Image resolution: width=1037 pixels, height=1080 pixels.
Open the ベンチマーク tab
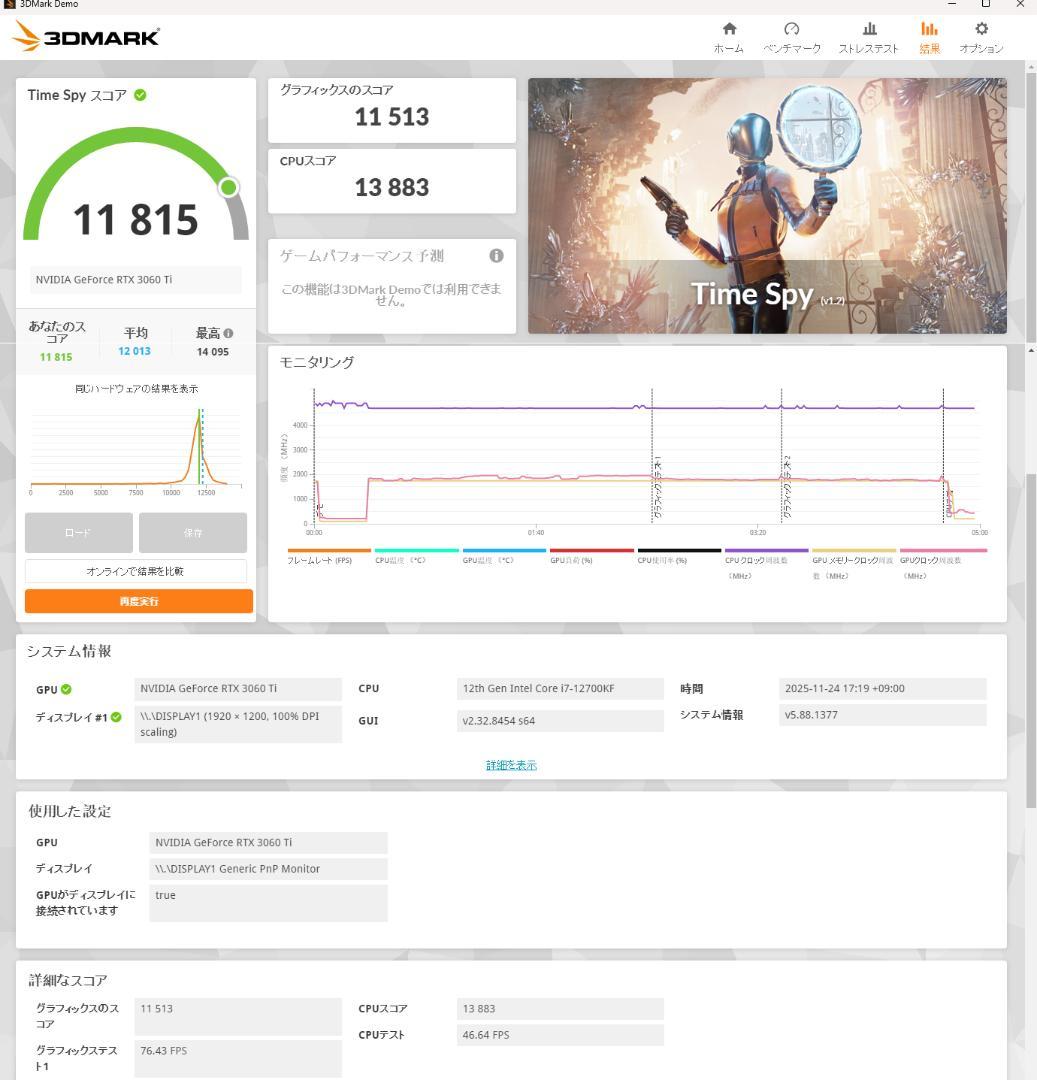pyautogui.click(x=792, y=31)
